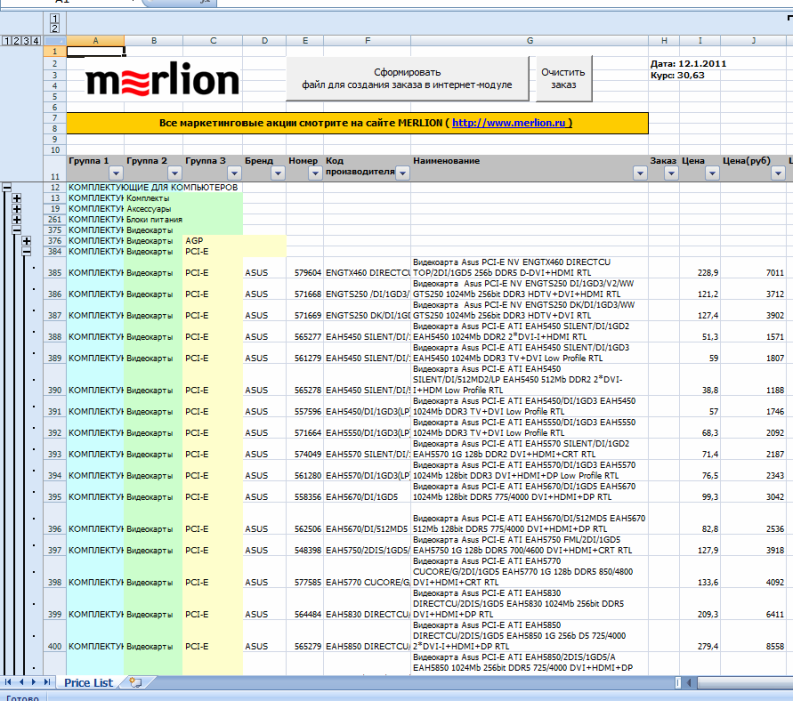Show row outline level 4
Viewport: 793px width, 701px height.
tap(36, 41)
